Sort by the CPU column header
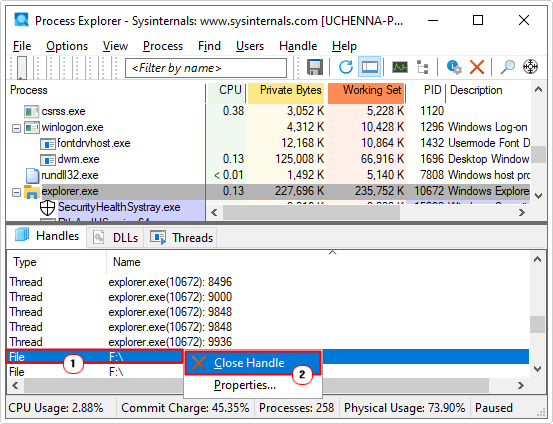Viewport: 553px width, 424px height. tap(226, 90)
